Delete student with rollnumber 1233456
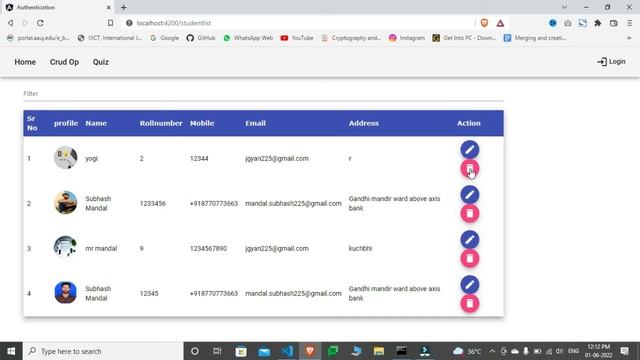The width and height of the screenshot is (640, 360). pos(469,213)
